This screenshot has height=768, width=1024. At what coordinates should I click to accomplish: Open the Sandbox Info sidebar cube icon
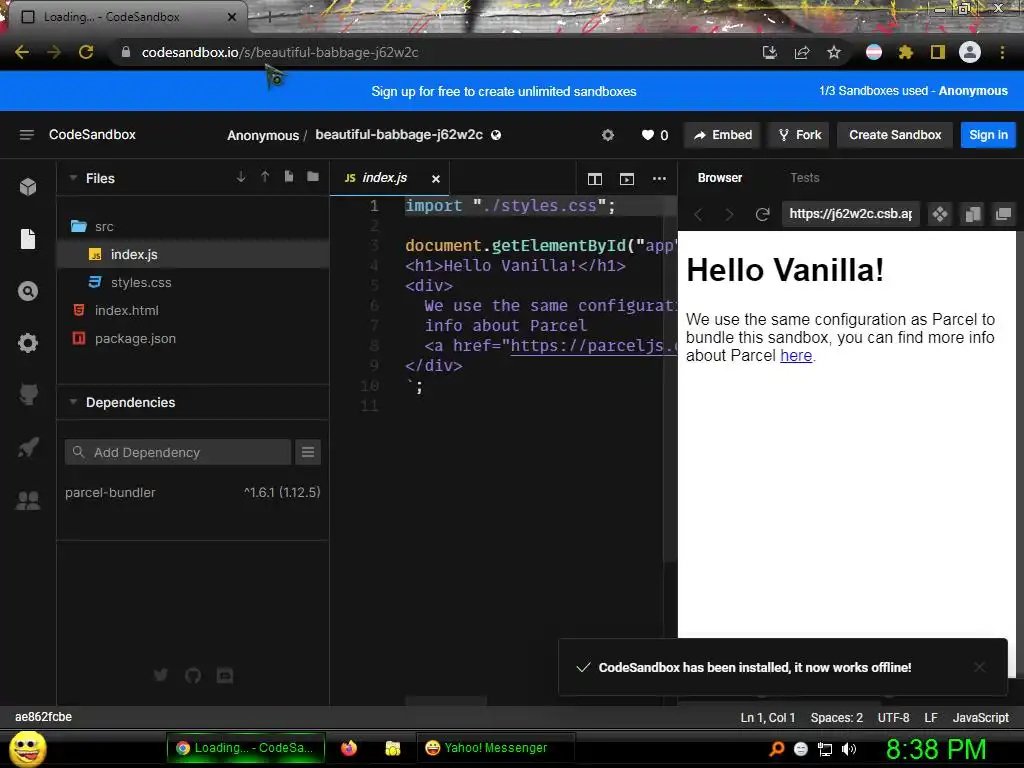(28, 187)
